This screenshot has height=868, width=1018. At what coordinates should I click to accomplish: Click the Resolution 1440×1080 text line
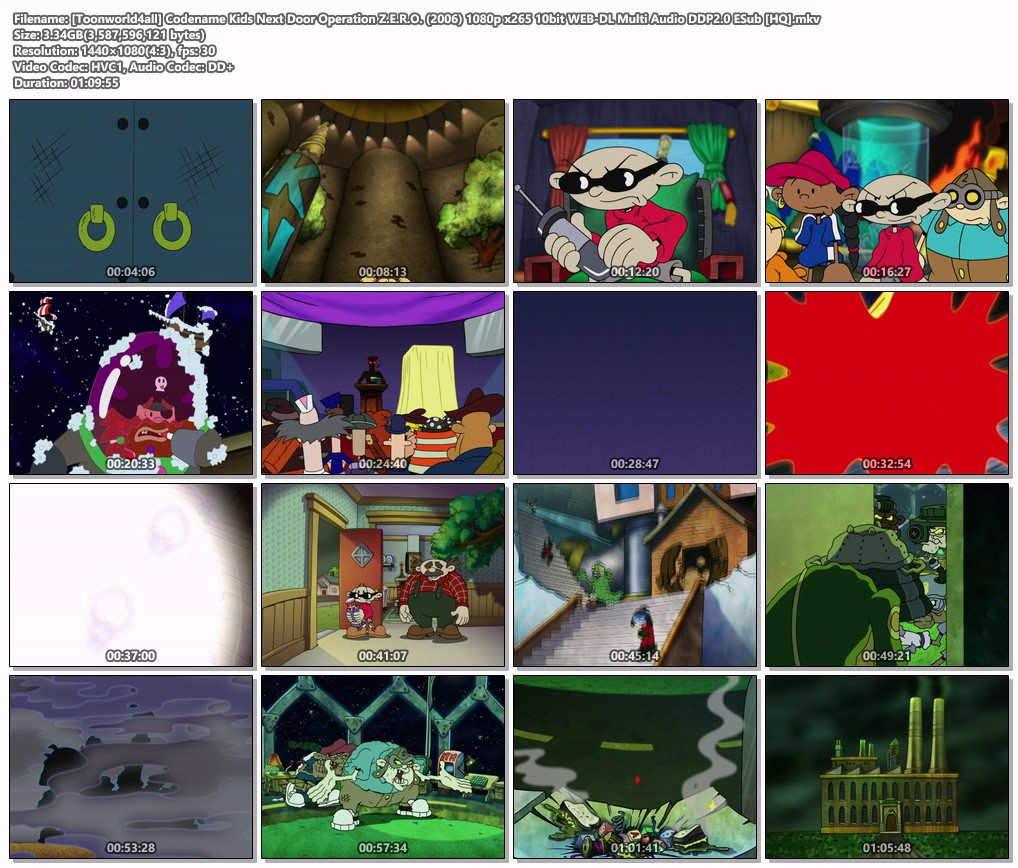pyautogui.click(x=114, y=51)
